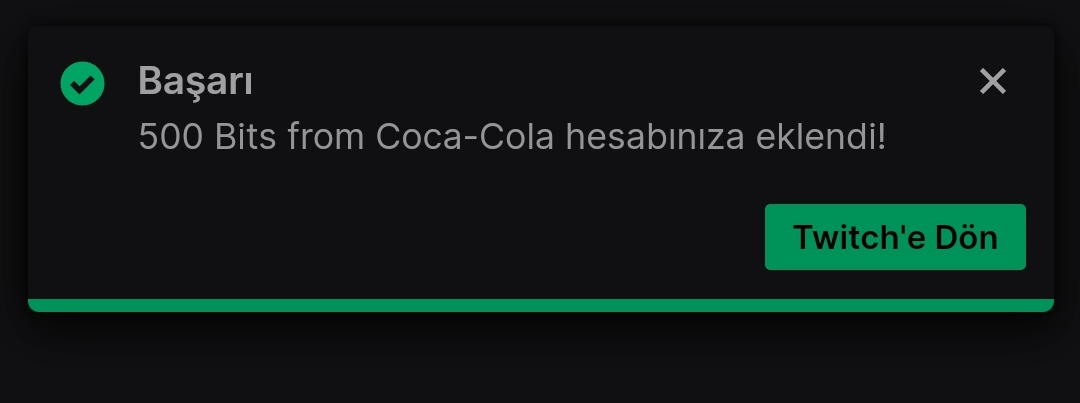Click the Twitch'e Dön button
Viewport: 1080px width, 403px height.
895,237
